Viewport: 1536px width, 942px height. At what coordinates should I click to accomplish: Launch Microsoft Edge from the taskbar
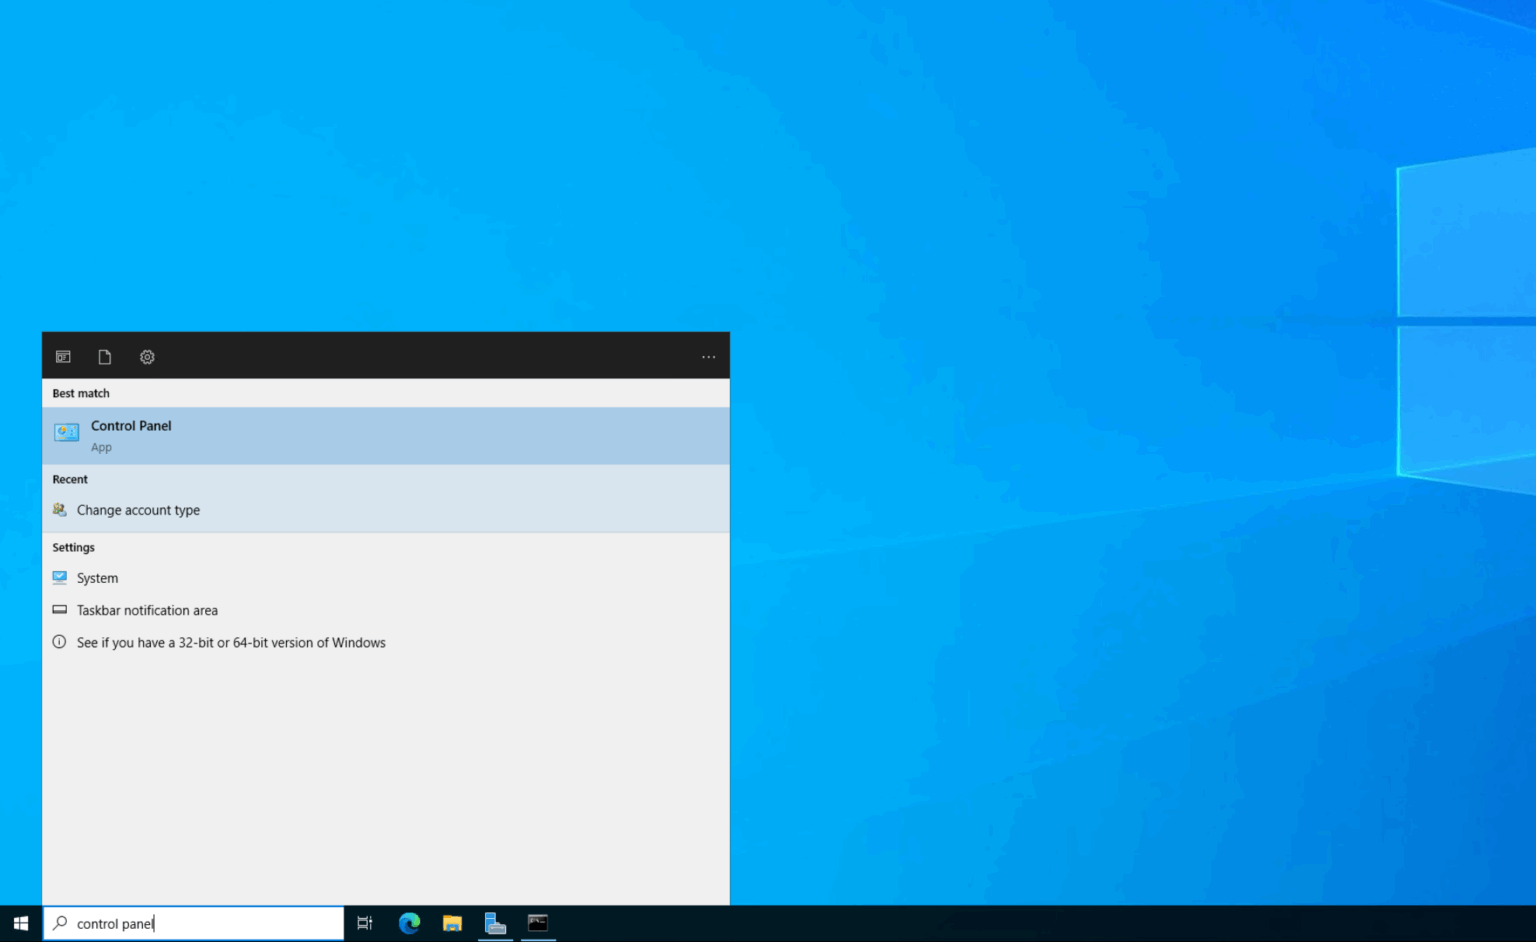(409, 923)
